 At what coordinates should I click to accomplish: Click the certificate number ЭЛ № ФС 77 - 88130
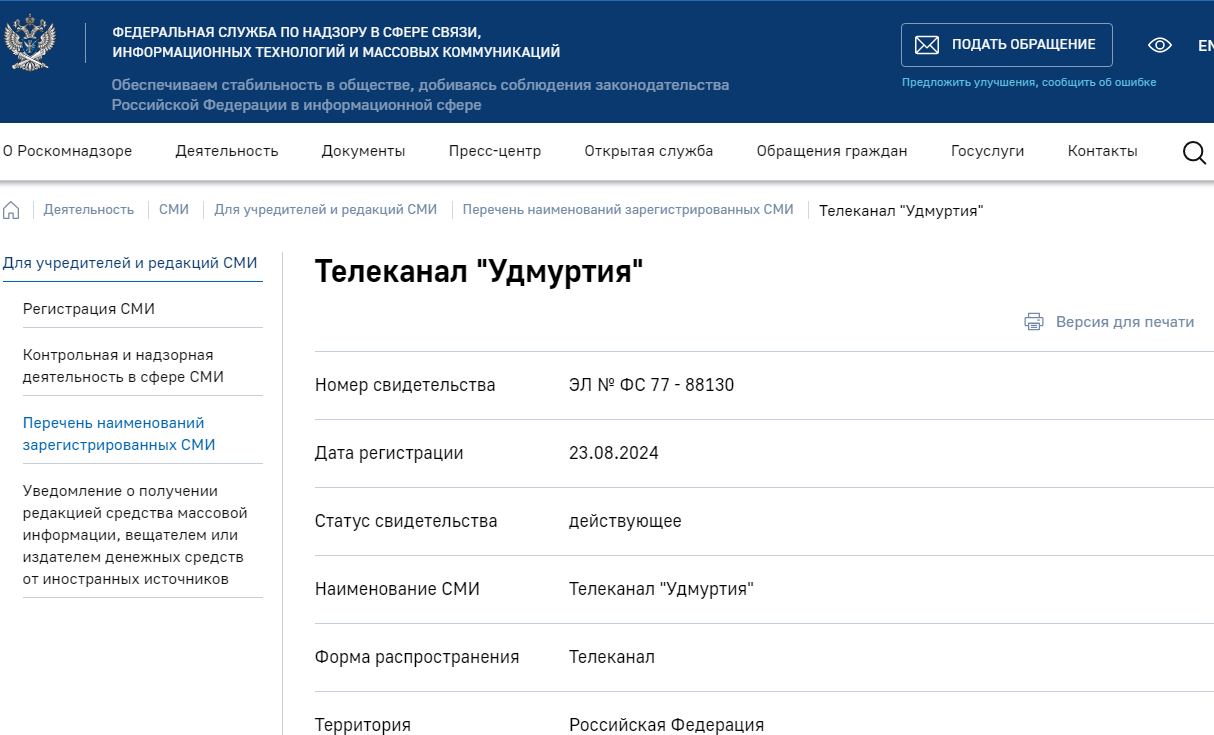click(x=651, y=385)
